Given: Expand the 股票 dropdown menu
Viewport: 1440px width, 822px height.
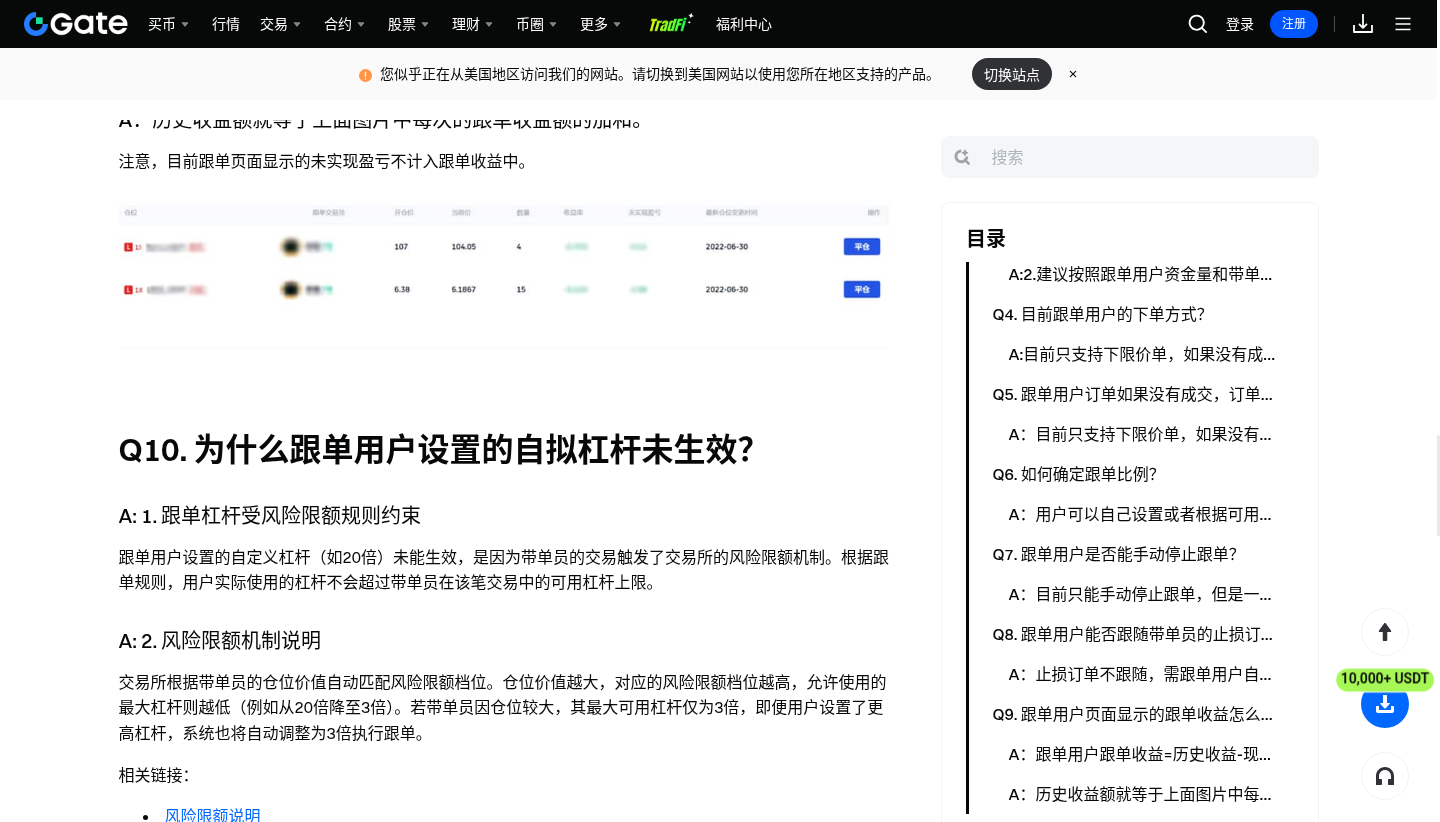Looking at the screenshot, I should click(409, 24).
